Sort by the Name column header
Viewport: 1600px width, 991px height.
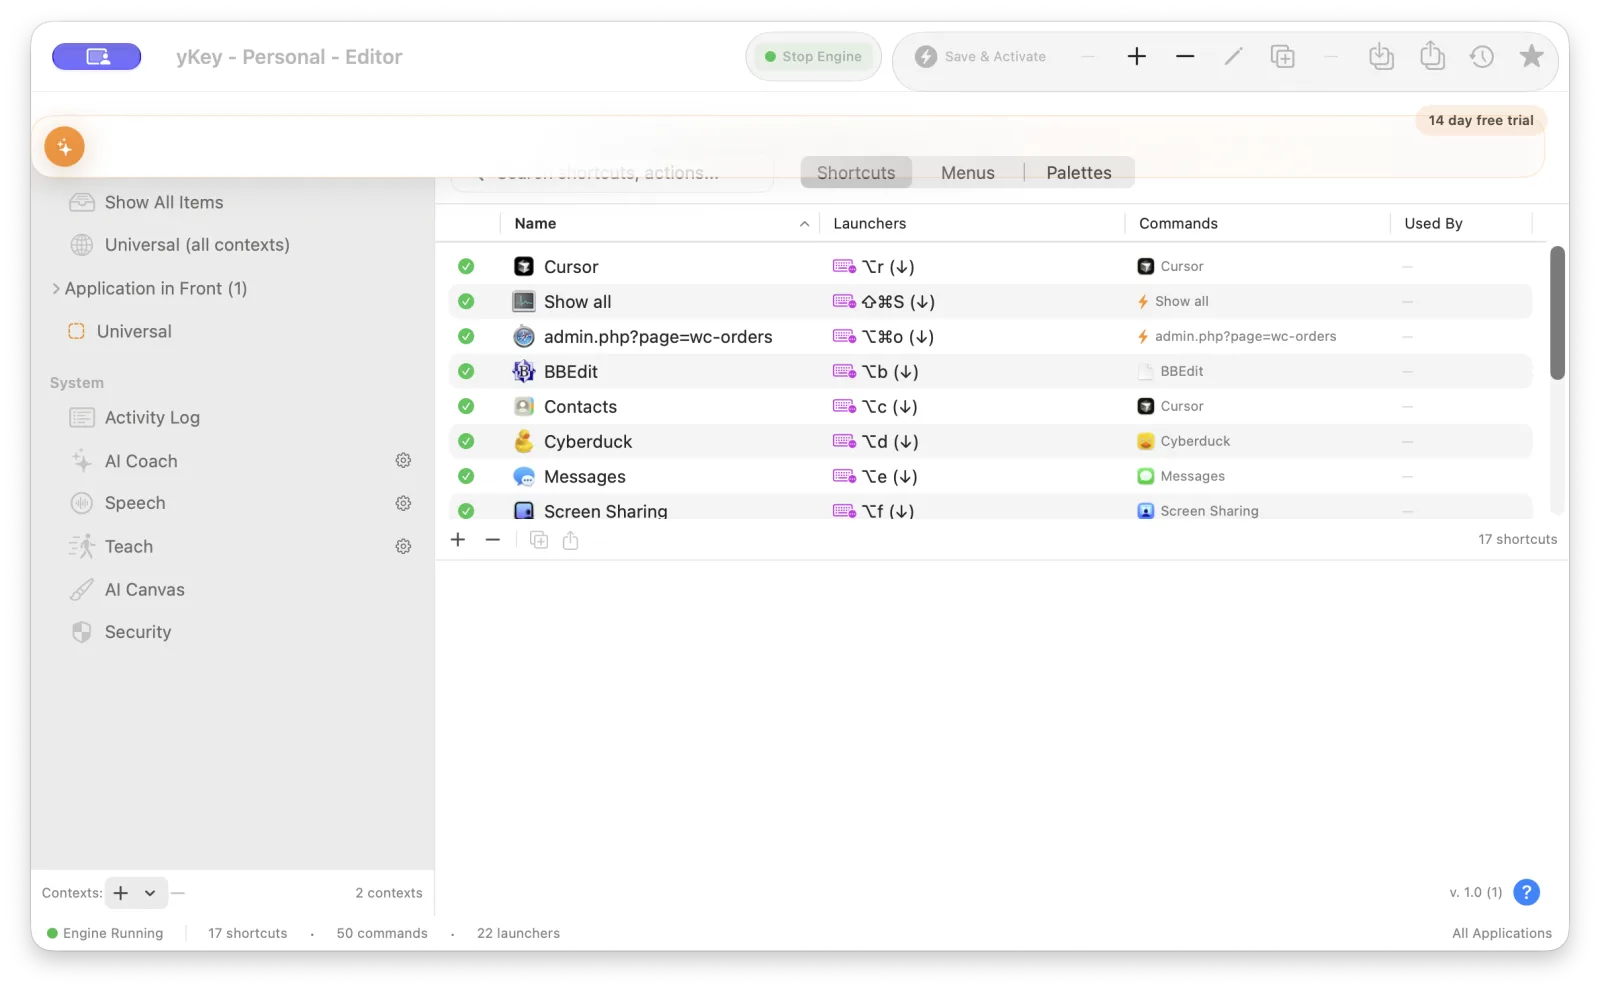(660, 224)
